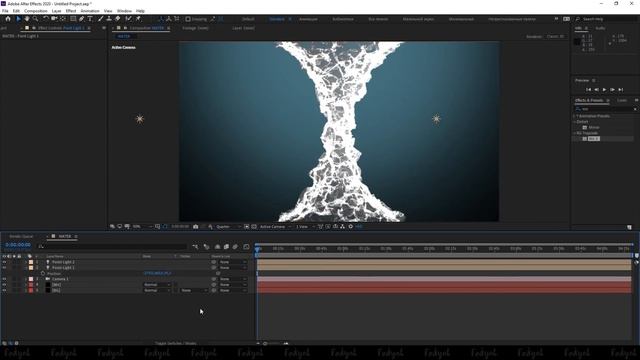Open the Composition menu

tap(36, 11)
